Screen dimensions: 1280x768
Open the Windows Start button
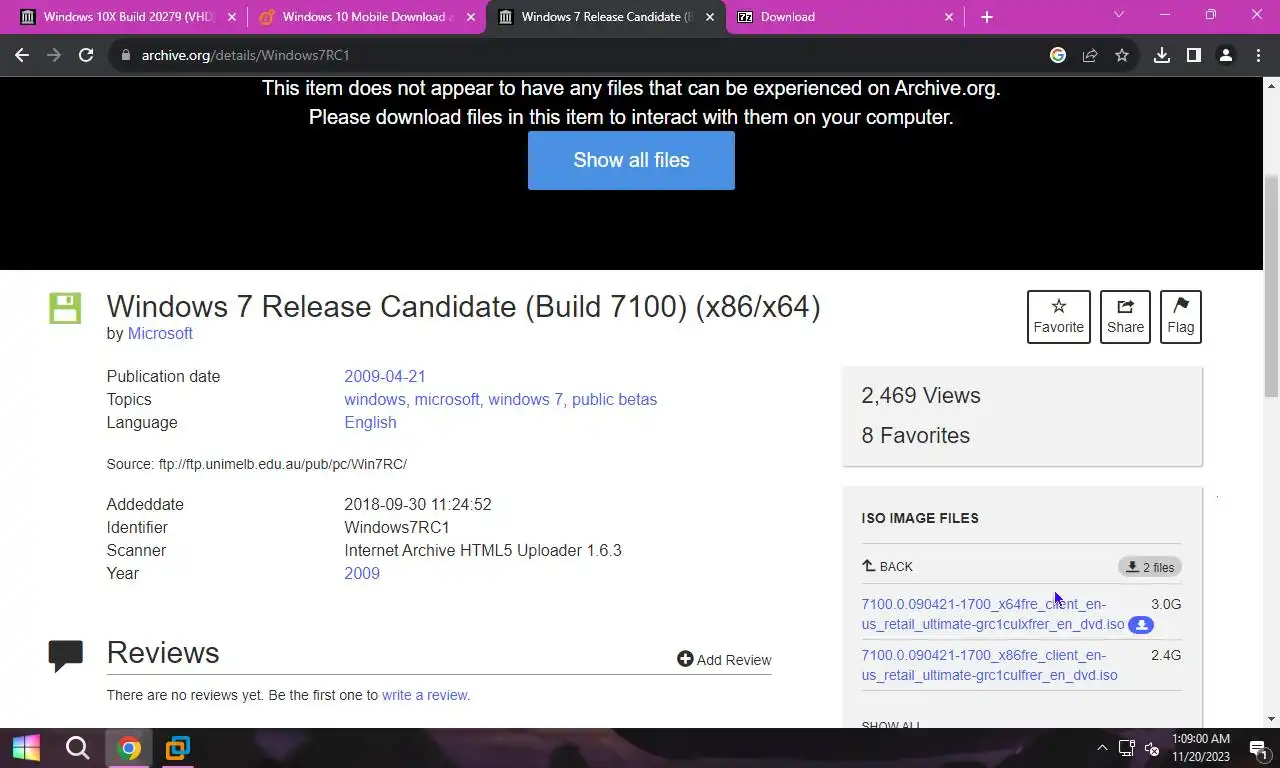[x=26, y=747]
